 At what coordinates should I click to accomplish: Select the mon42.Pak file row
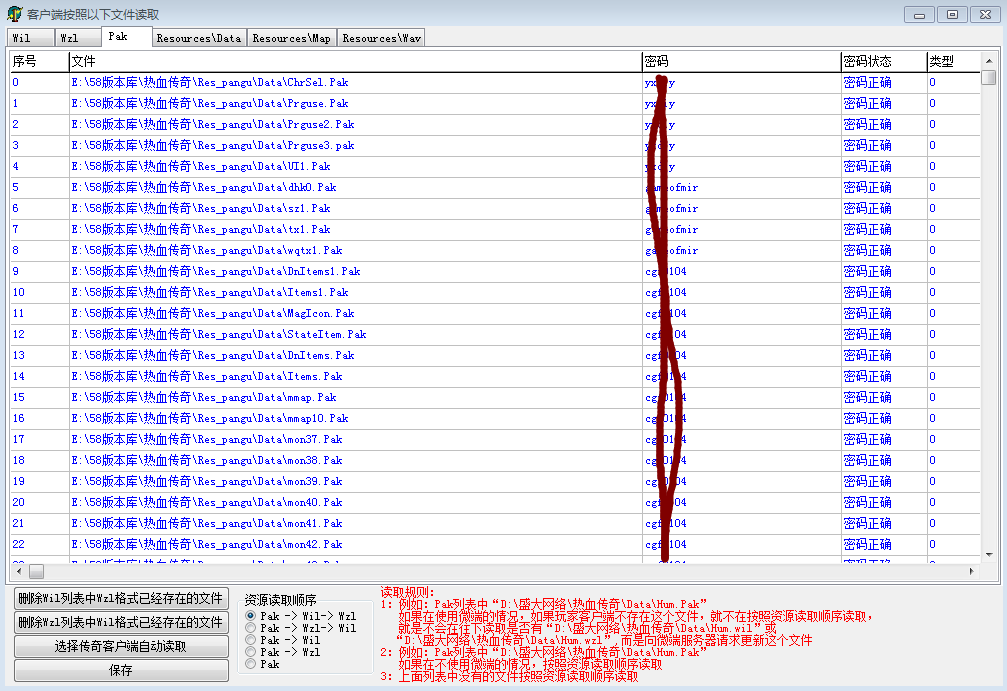pos(495,544)
